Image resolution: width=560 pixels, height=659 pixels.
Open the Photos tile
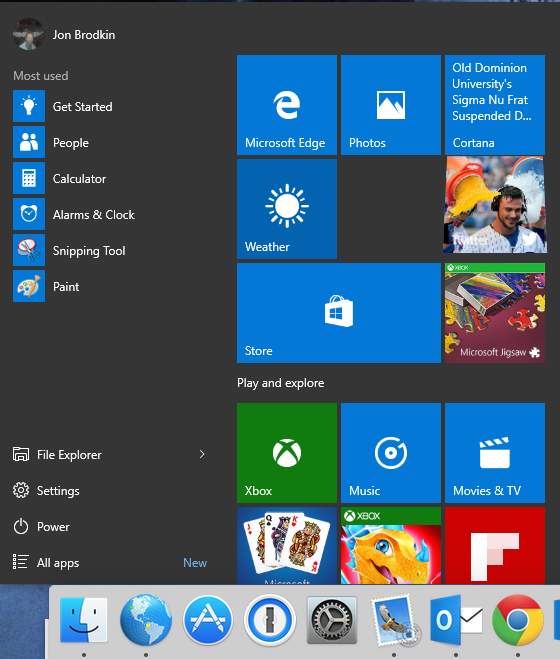tap(391, 105)
